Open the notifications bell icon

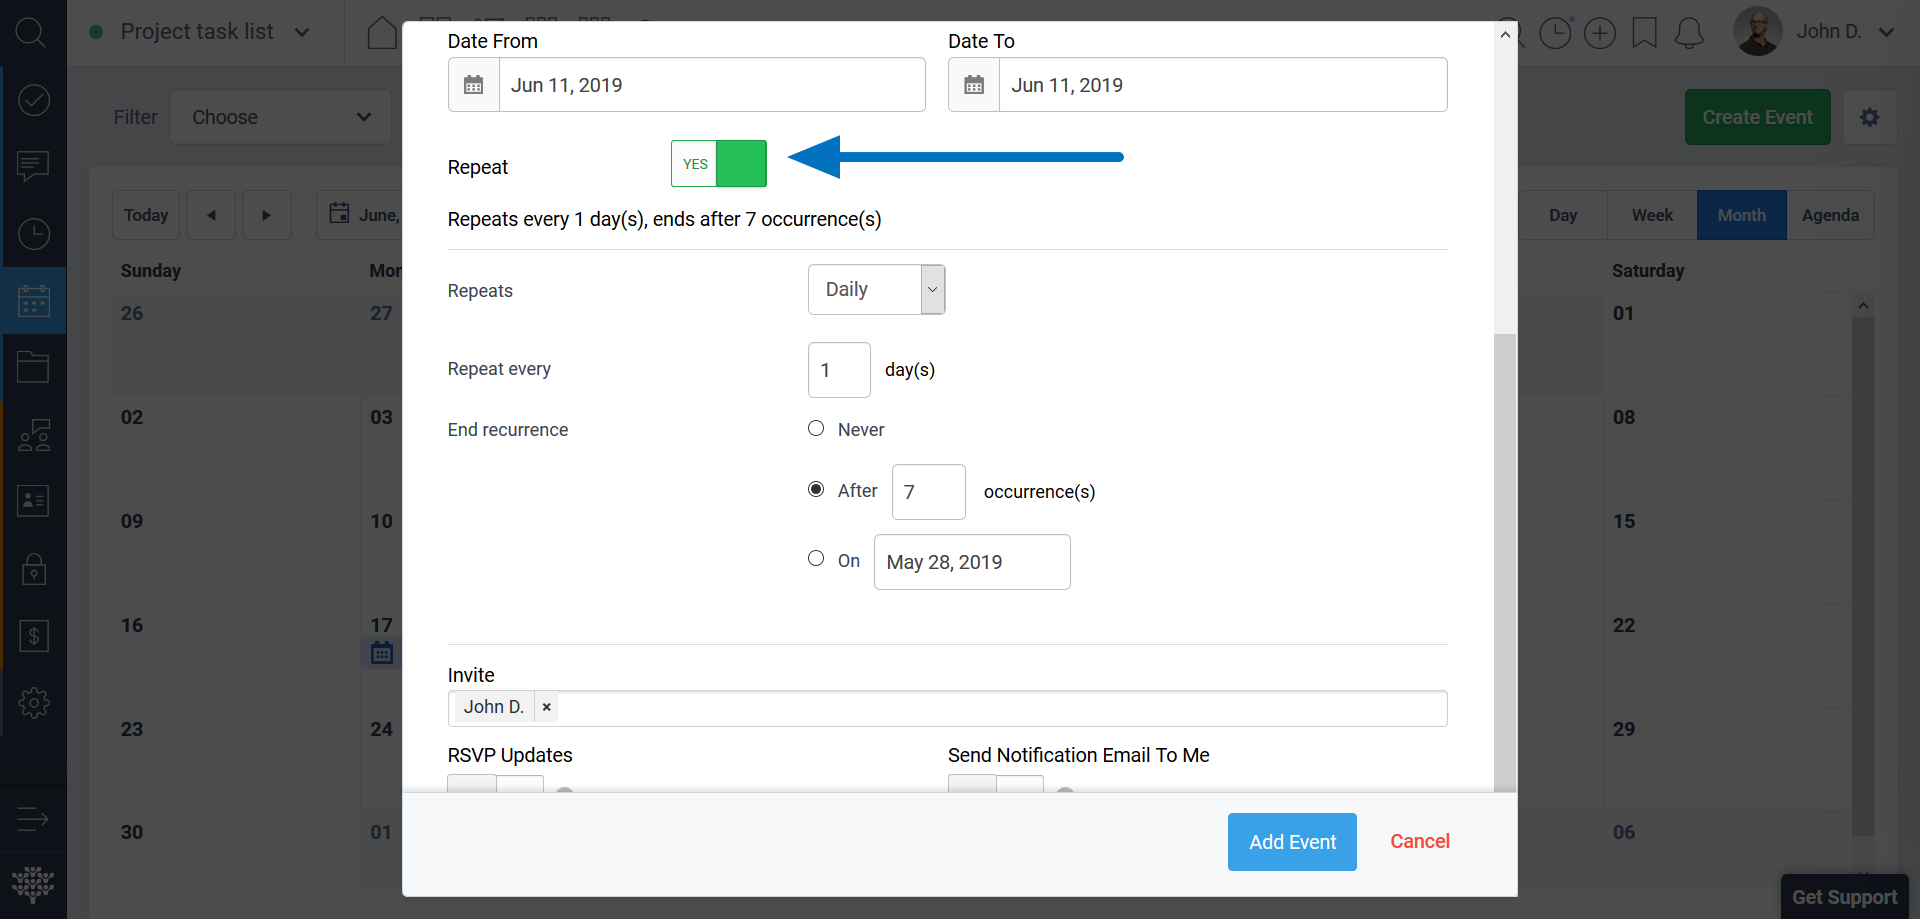point(1689,33)
